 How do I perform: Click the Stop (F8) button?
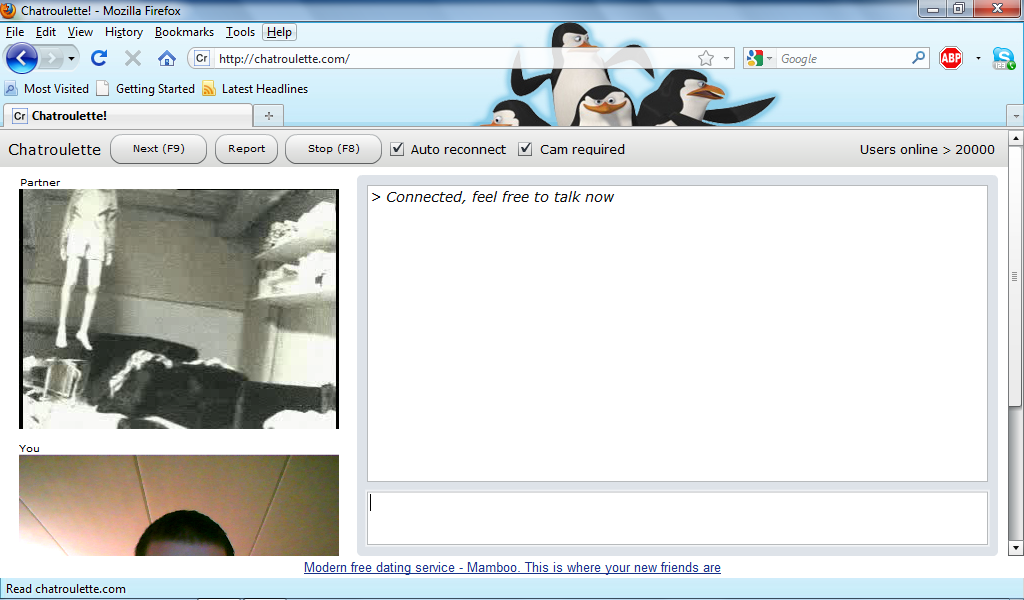[334, 149]
